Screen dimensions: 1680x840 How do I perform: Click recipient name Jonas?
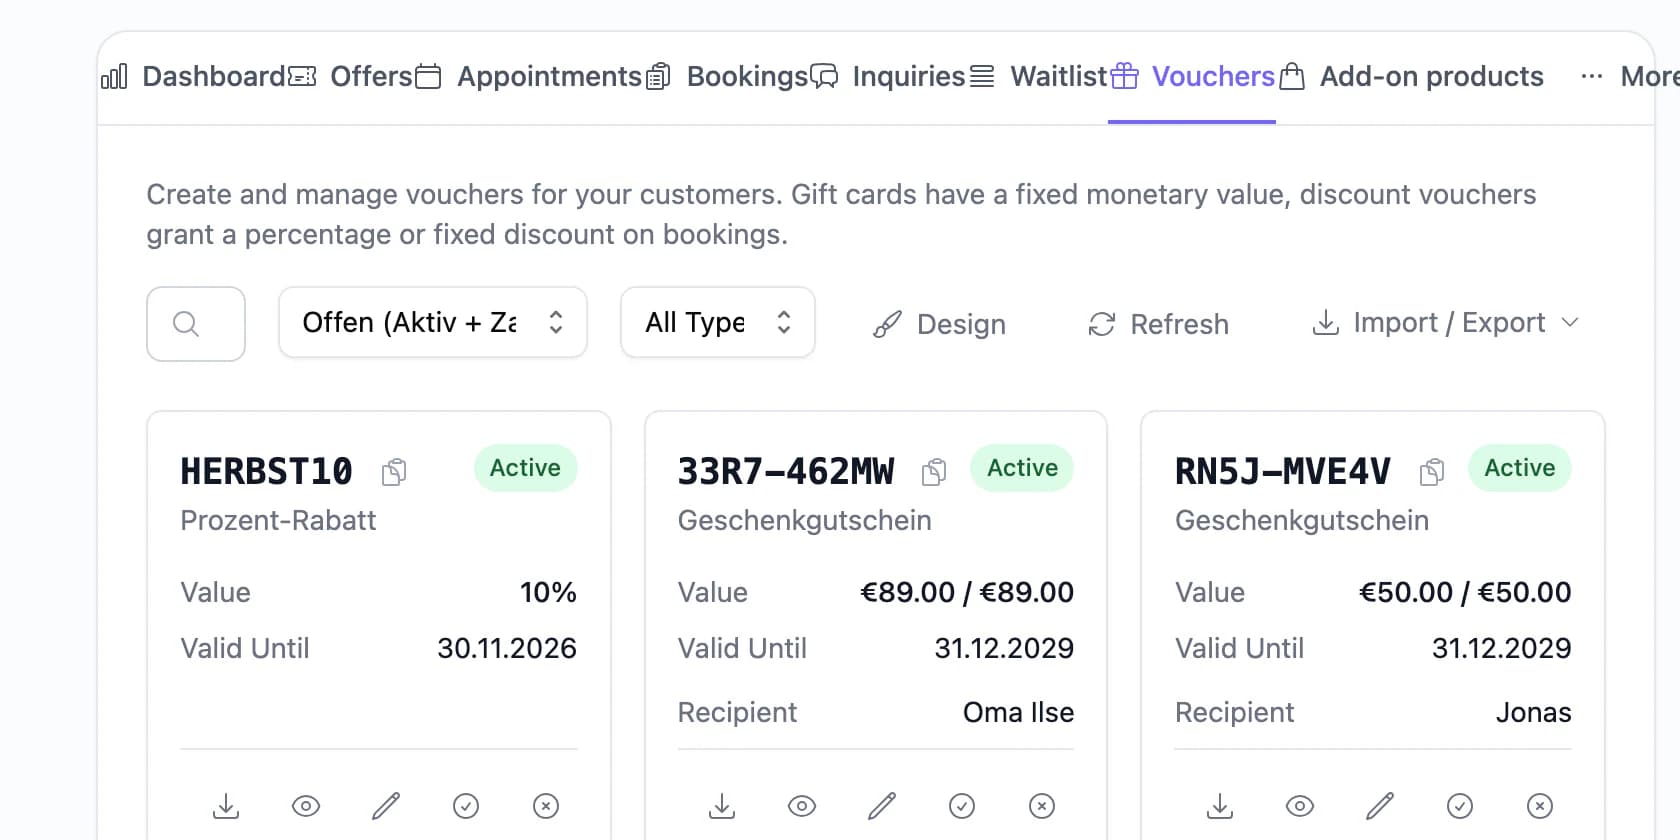click(x=1534, y=713)
